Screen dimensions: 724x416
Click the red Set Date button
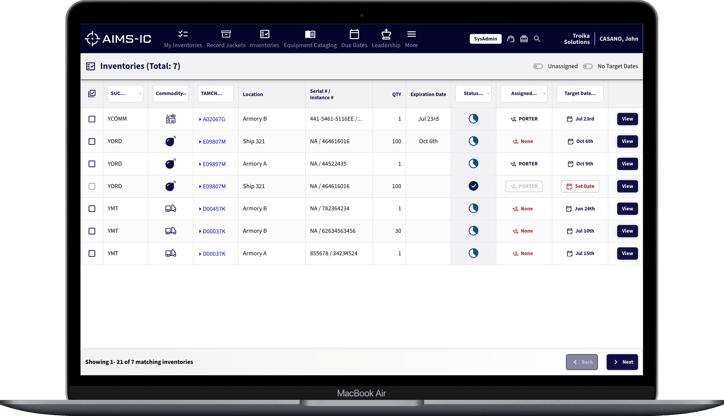tap(580, 186)
